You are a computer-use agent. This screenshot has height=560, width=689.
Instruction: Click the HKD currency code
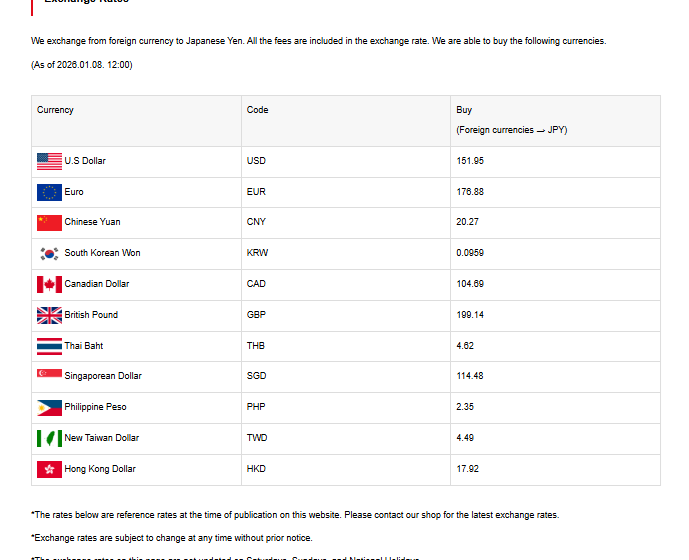tap(256, 469)
